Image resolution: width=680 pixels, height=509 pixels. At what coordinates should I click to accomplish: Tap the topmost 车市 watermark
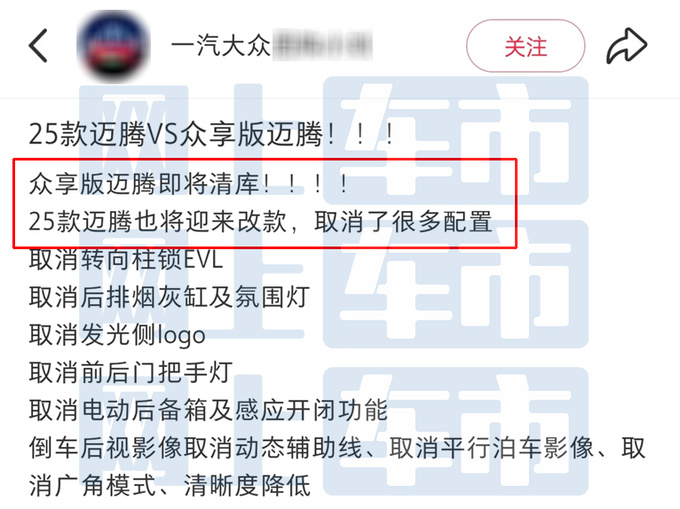pos(455,141)
